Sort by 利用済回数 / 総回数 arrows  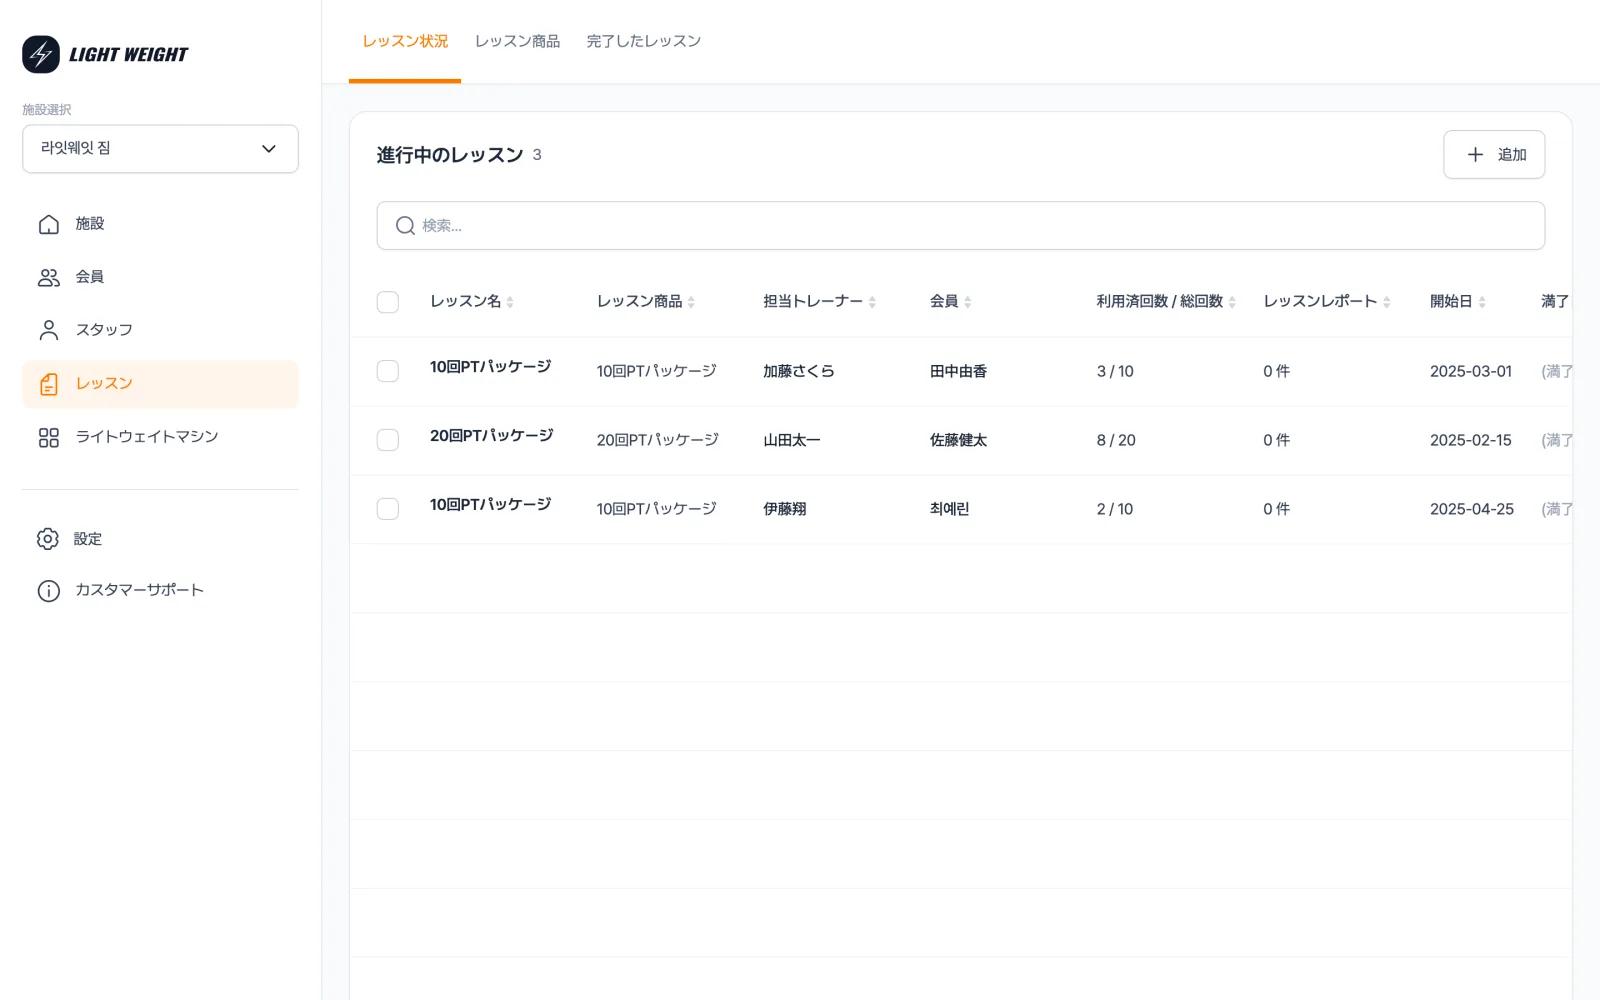coord(1232,302)
